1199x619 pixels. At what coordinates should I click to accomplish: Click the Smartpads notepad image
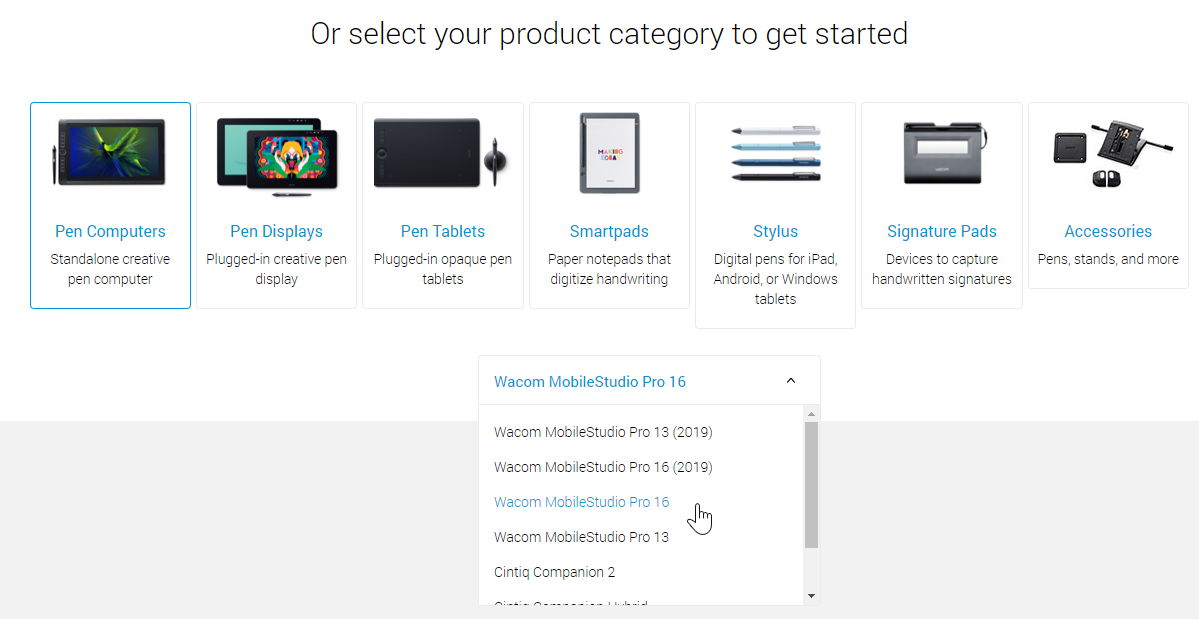coord(609,153)
